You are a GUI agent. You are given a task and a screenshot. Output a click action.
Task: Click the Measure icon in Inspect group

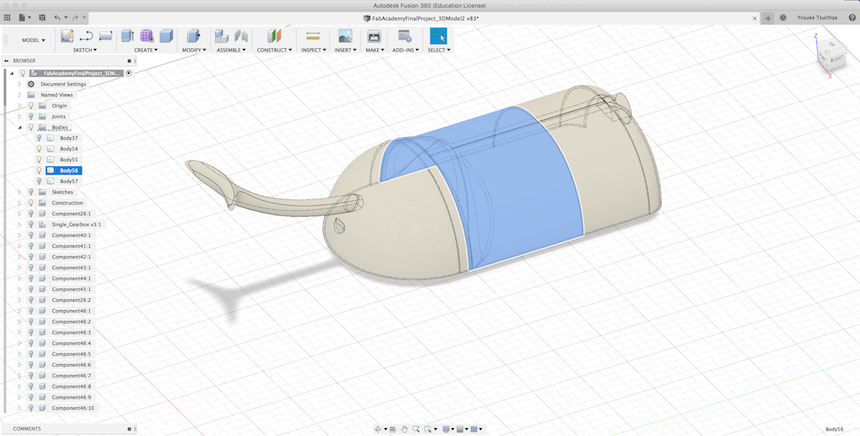[312, 36]
